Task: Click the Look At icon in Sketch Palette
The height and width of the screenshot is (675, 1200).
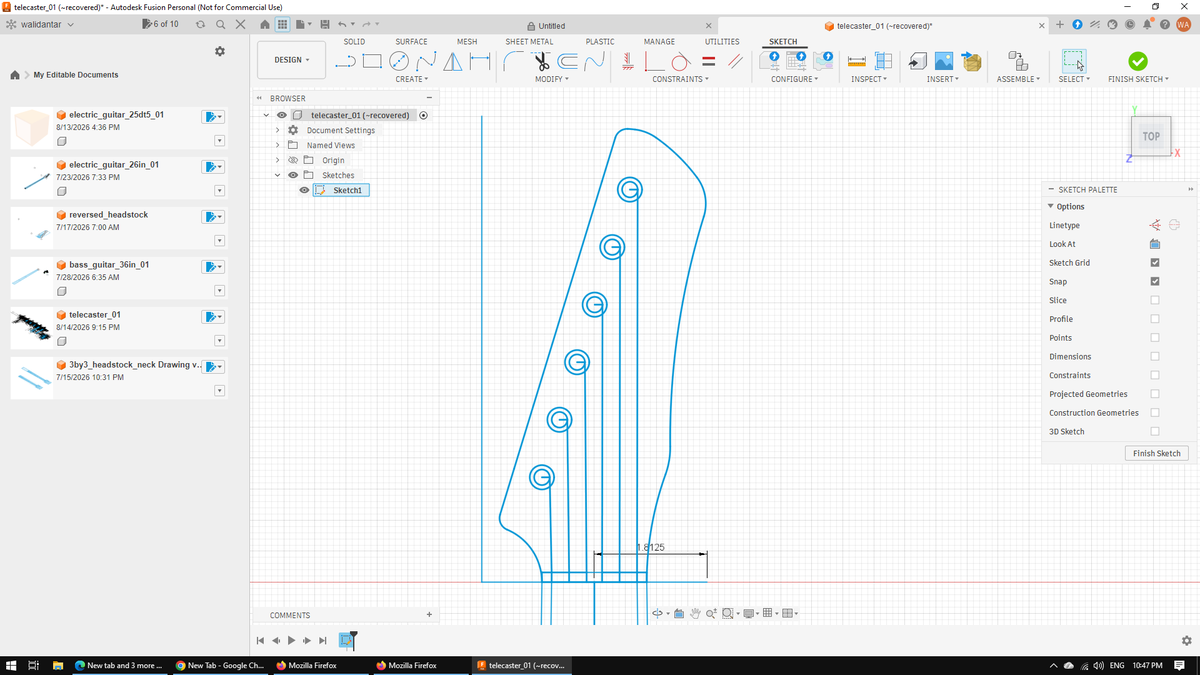Action: [x=1154, y=244]
